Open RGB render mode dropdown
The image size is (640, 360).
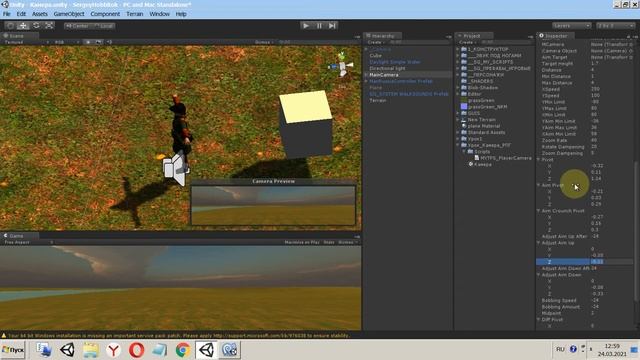(x=66, y=42)
